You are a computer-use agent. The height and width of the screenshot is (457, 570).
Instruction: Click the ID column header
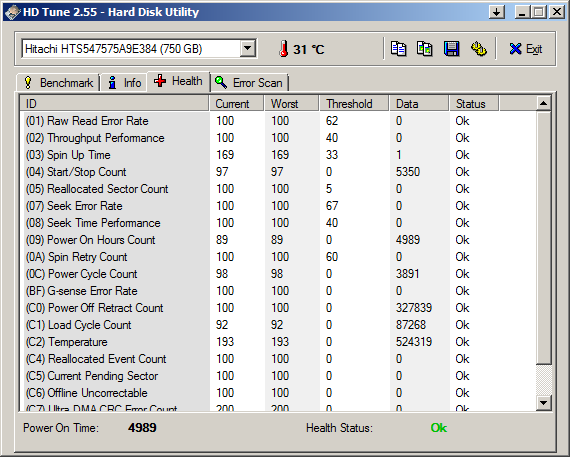[x=114, y=104]
